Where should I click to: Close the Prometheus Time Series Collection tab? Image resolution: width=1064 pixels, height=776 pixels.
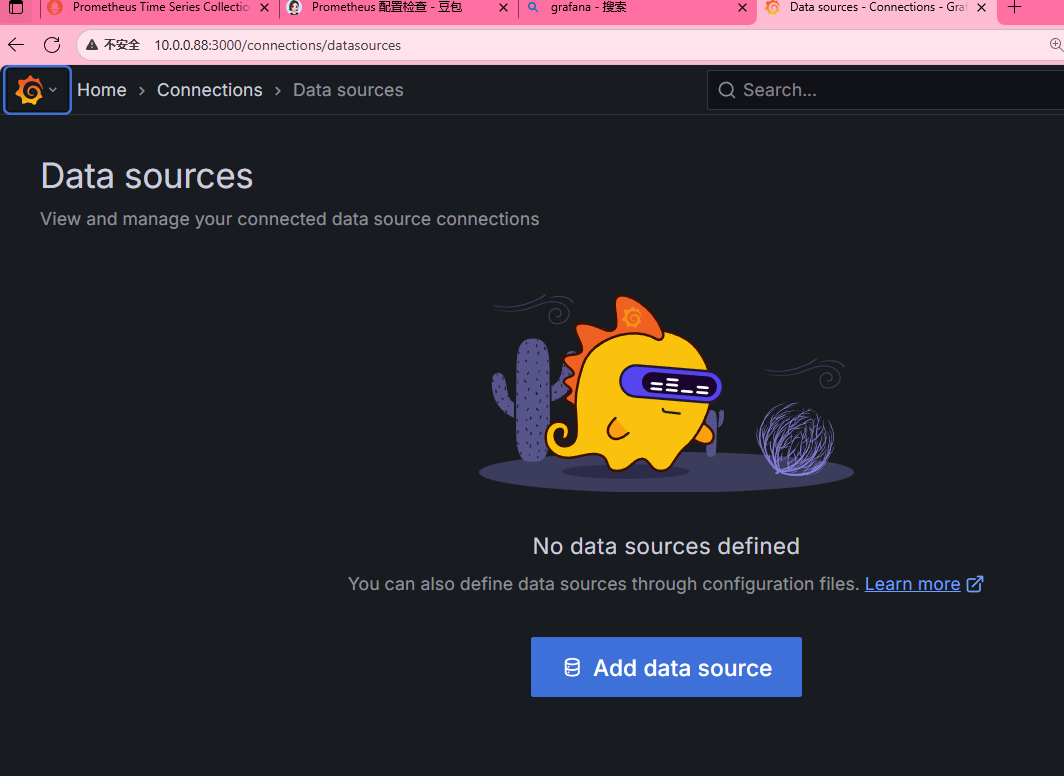click(x=265, y=7)
